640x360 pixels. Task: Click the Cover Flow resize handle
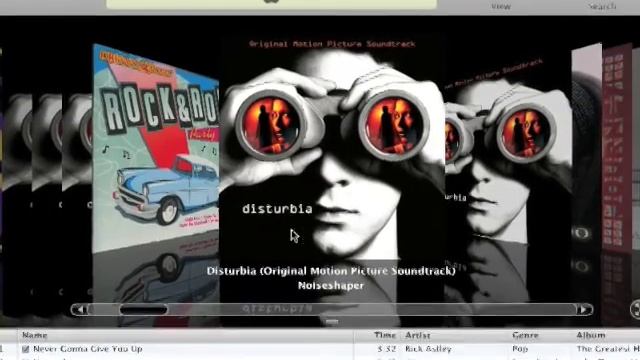pyautogui.click(x=332, y=322)
